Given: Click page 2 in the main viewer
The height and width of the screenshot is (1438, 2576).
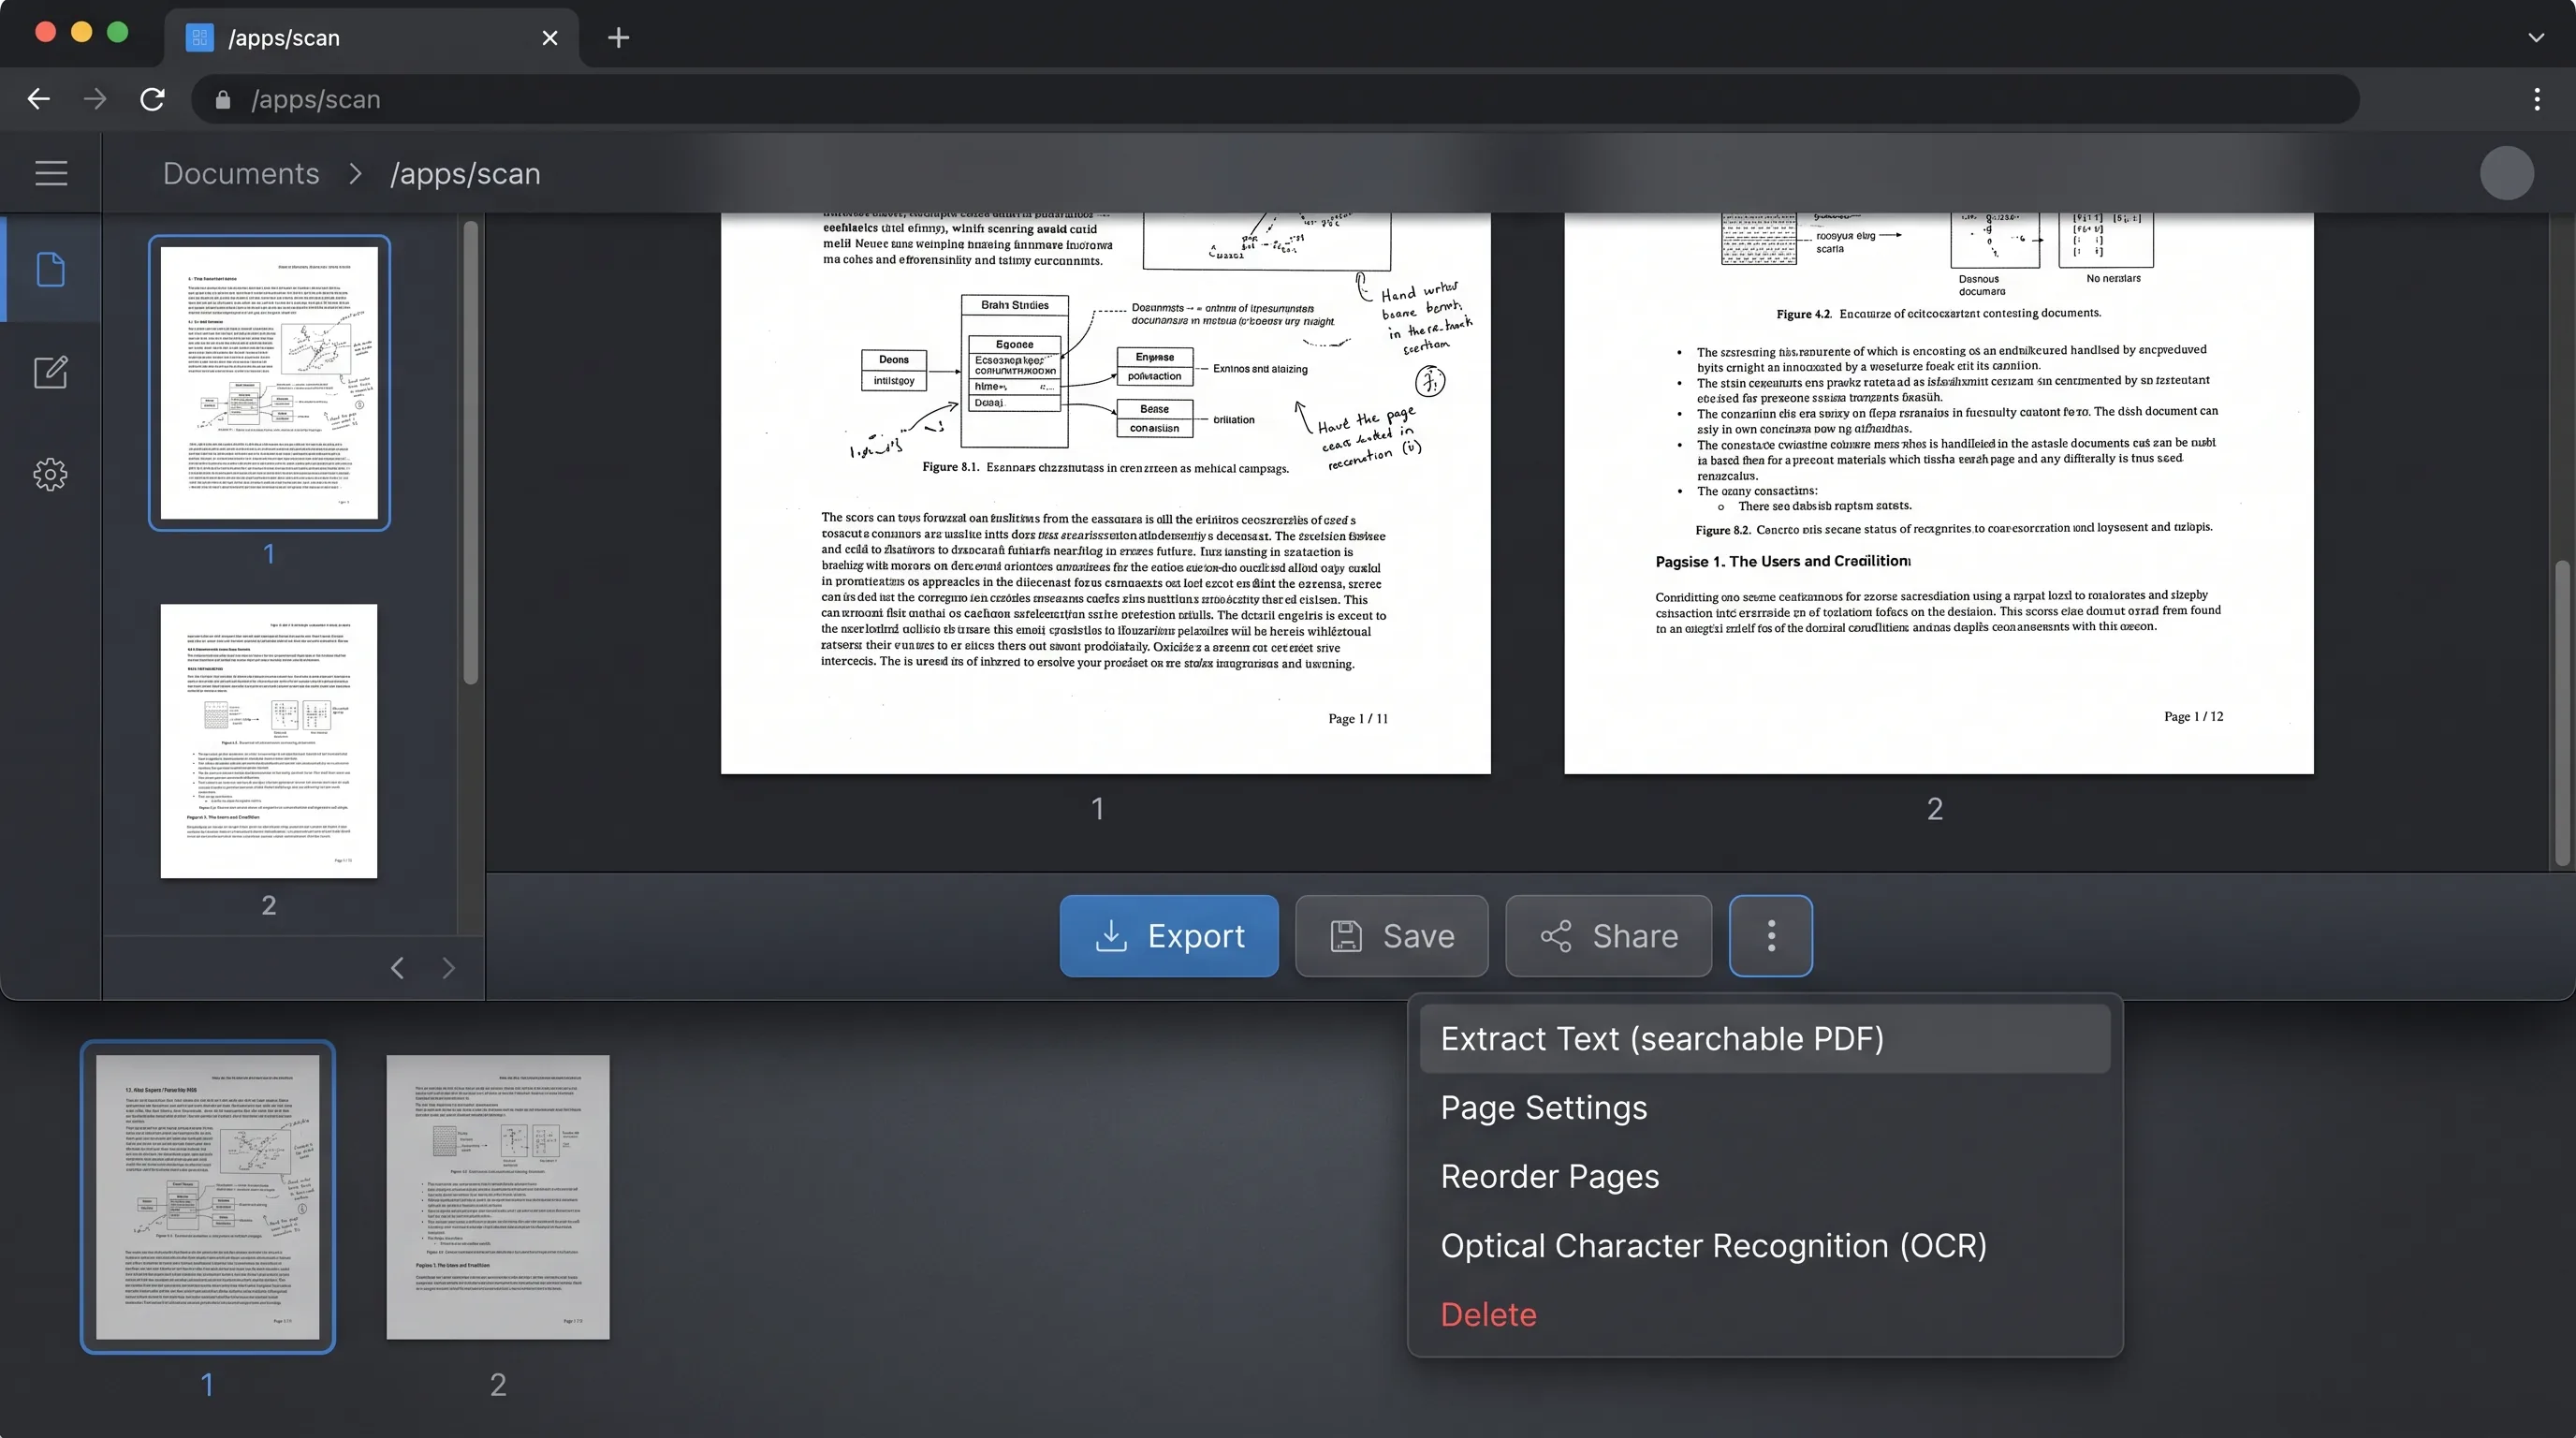Looking at the screenshot, I should [1938, 493].
